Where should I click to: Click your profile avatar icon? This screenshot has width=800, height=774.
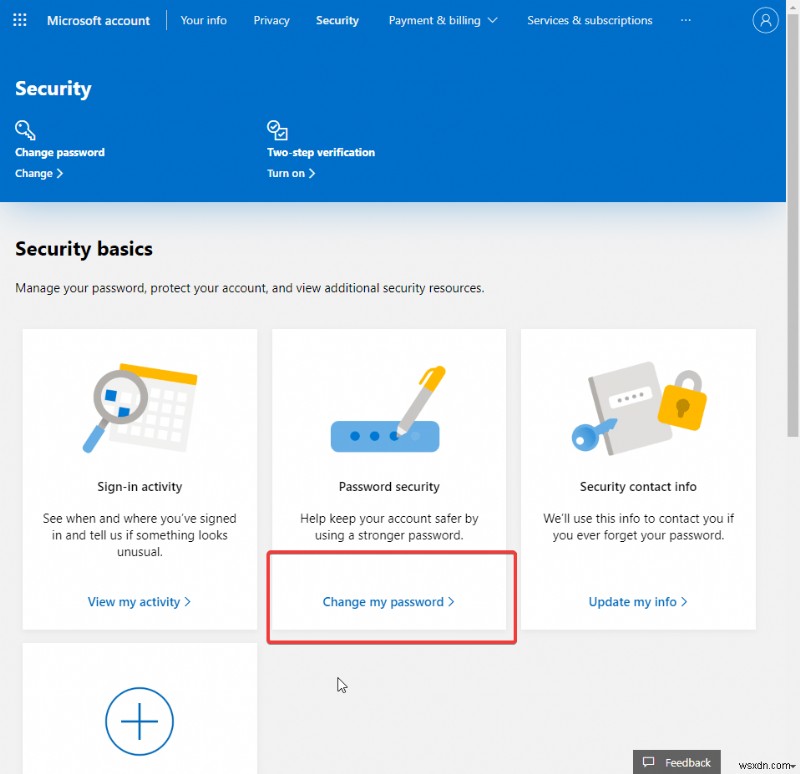point(765,19)
